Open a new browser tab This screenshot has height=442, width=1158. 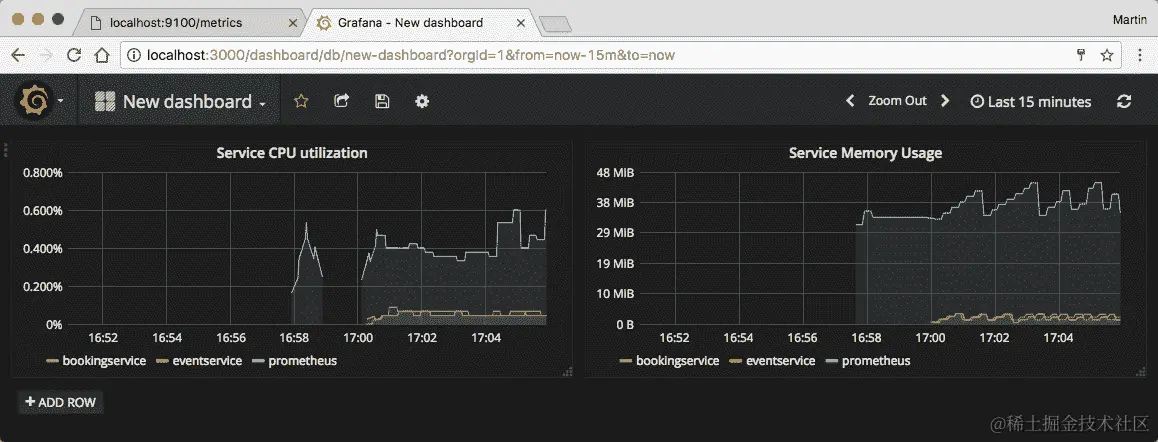pos(555,25)
